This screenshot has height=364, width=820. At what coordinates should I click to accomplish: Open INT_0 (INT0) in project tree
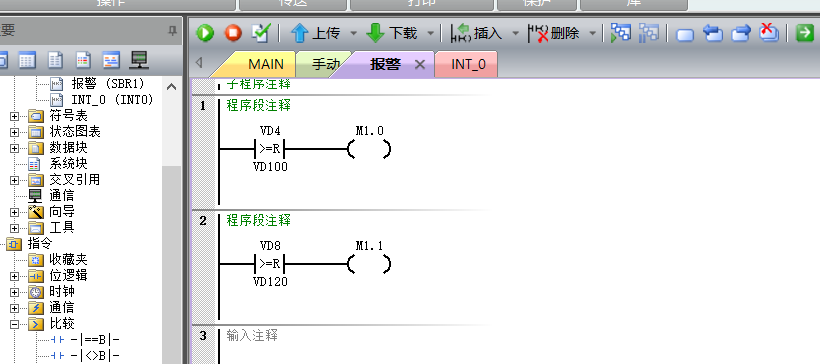112,99
